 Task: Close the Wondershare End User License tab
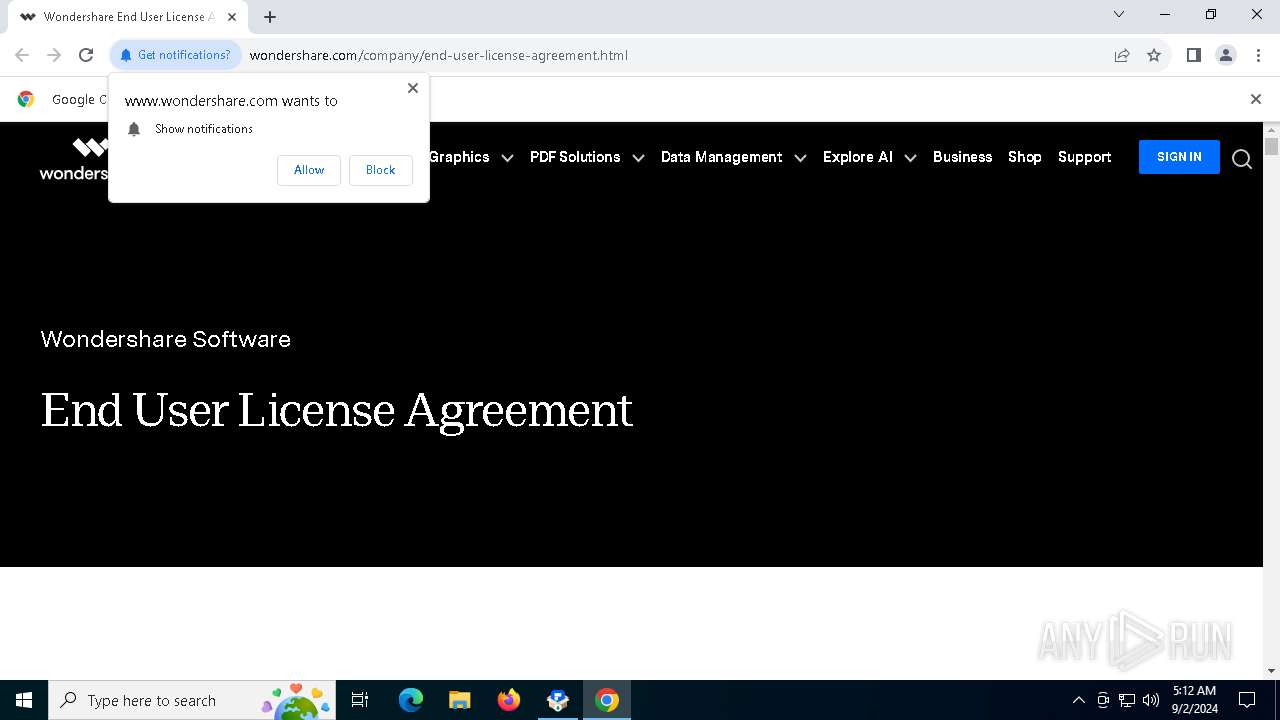pyautogui.click(x=232, y=17)
